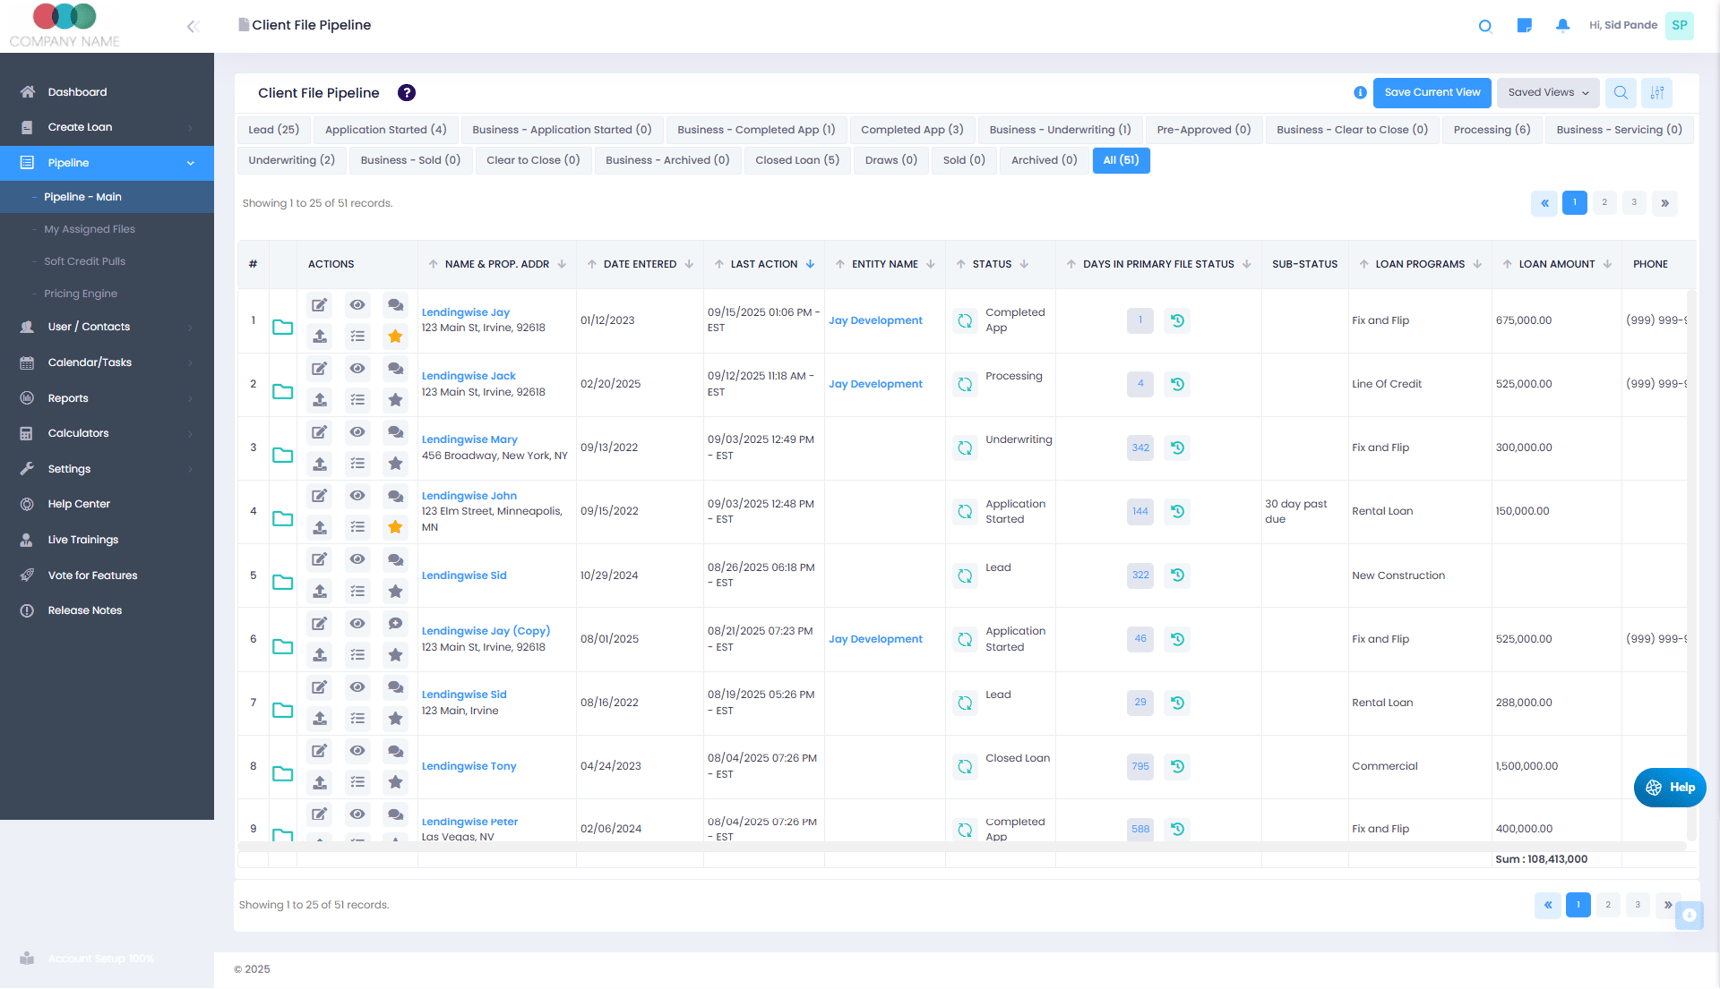Click the folder icon on the Lendingwise Tony row

pyautogui.click(x=283, y=774)
